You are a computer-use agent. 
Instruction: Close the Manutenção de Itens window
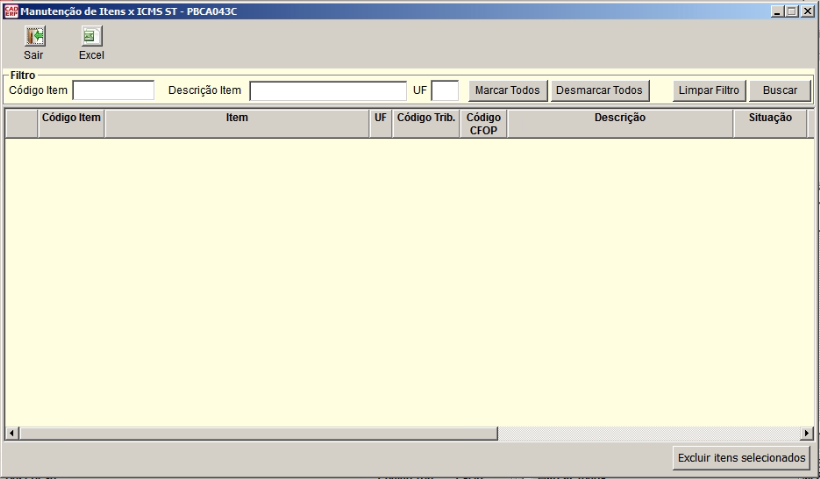pyautogui.click(x=806, y=11)
